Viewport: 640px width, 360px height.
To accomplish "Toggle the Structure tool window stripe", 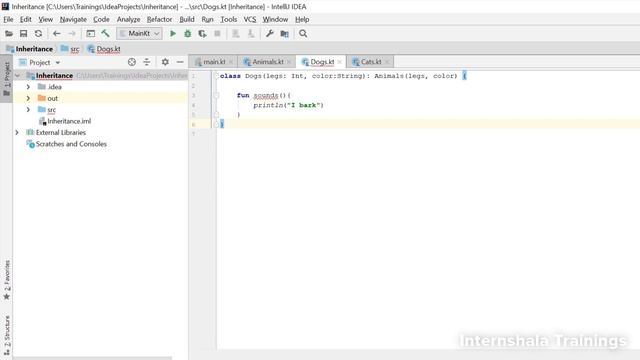I will (x=7, y=335).
